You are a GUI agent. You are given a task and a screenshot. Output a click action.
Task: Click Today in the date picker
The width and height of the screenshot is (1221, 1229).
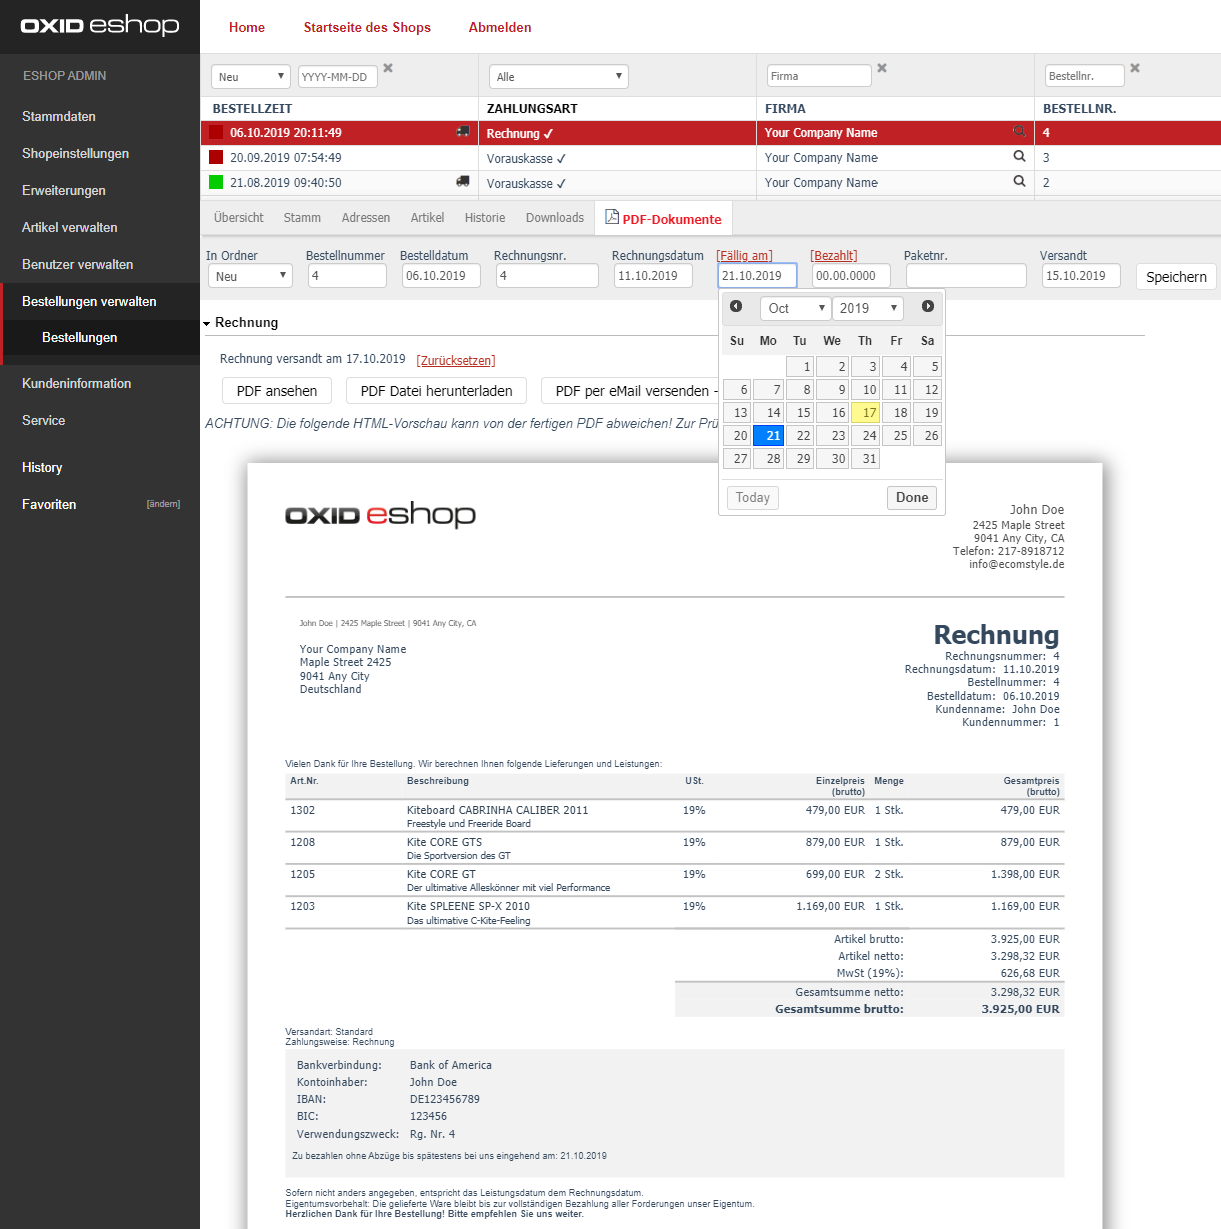753,497
